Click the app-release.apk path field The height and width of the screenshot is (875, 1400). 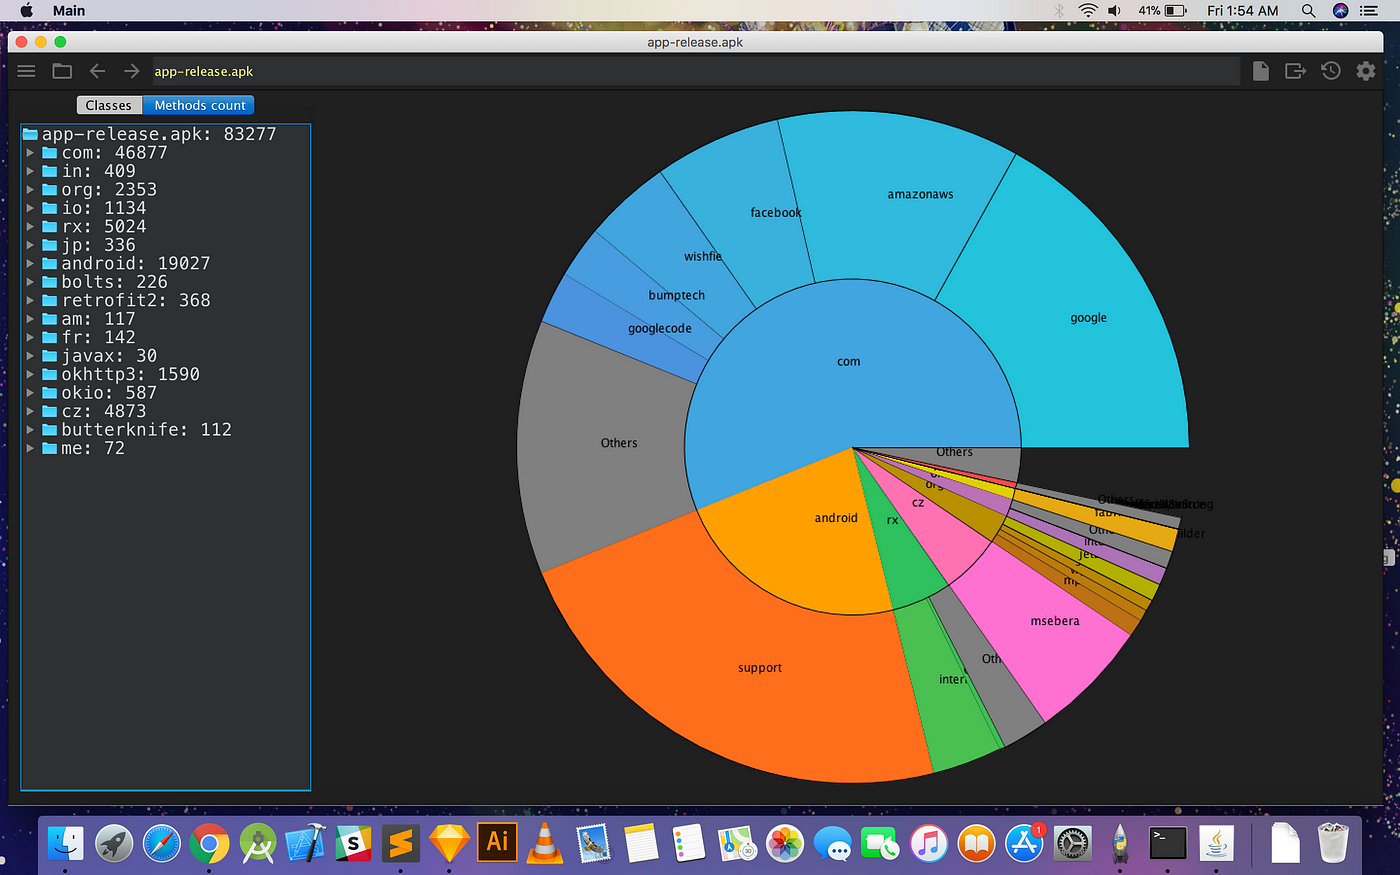coord(695,71)
